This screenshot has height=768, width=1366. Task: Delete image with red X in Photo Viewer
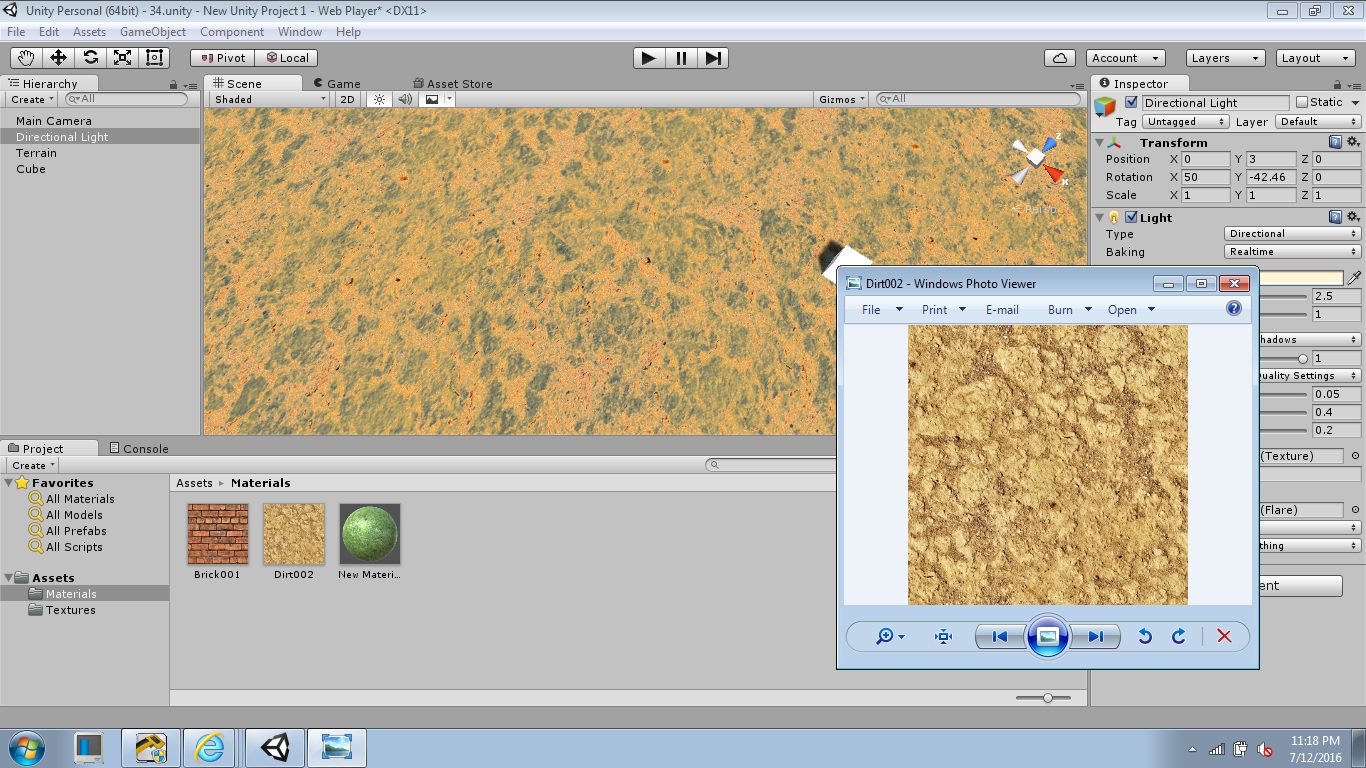(x=1224, y=636)
